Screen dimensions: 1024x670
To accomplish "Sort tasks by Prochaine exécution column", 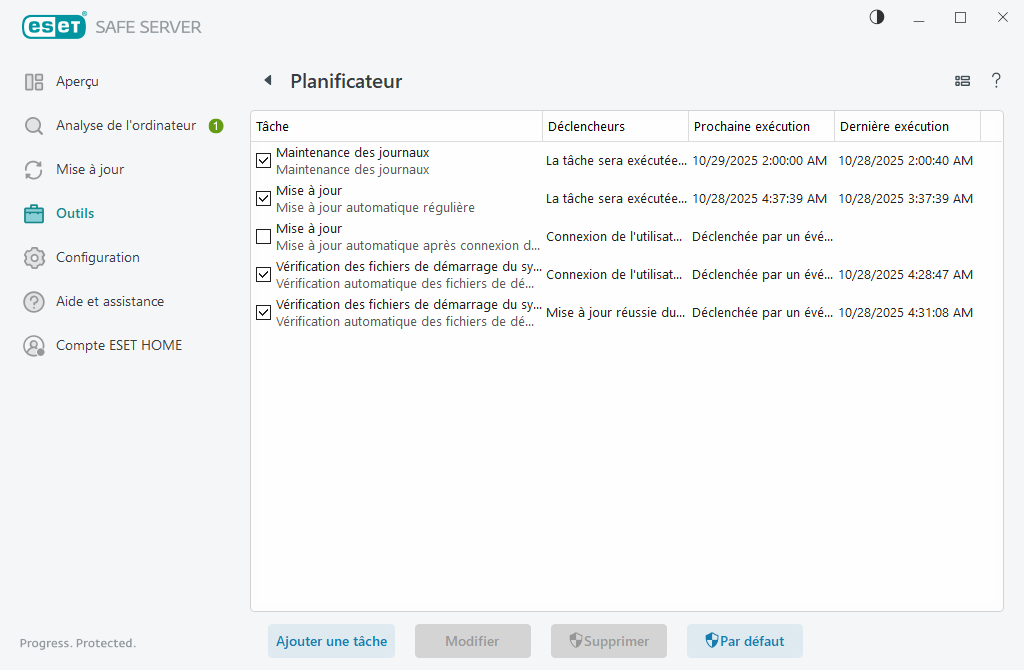I will tap(751, 125).
